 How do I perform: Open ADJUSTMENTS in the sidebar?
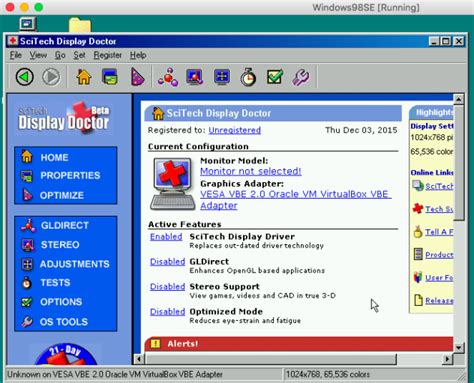point(66,264)
